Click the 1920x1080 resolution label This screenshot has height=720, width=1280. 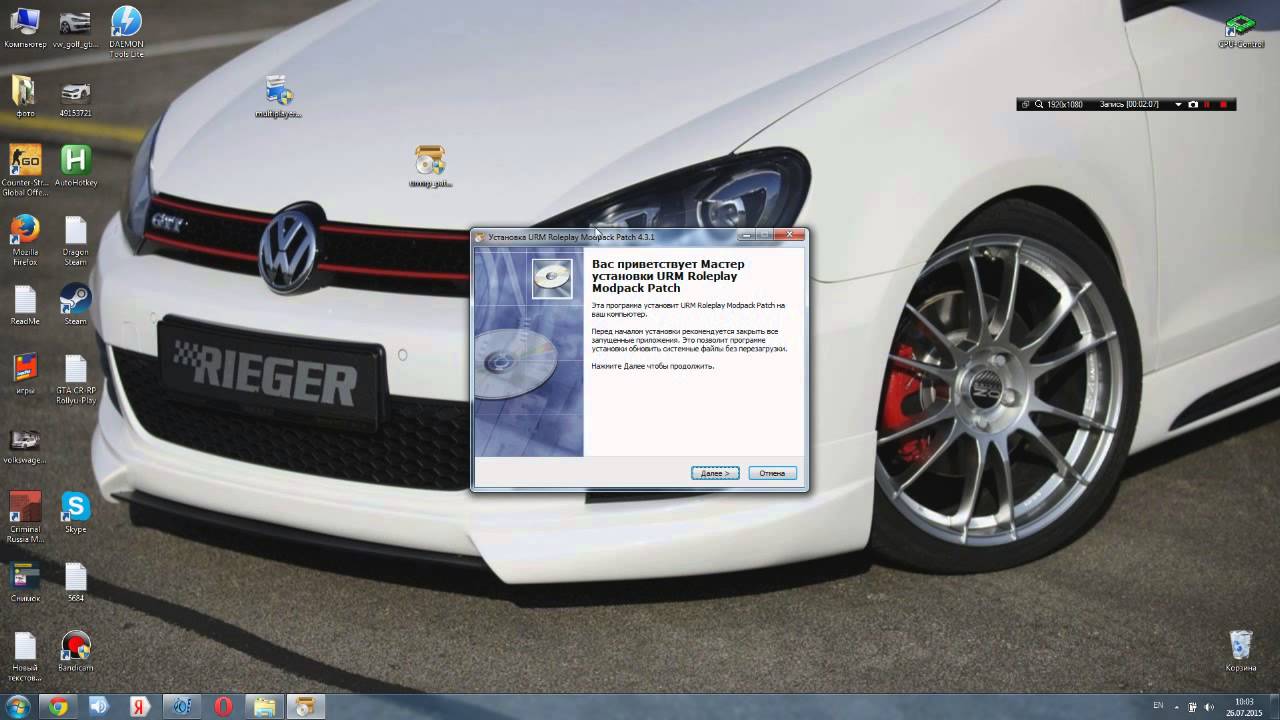pyautogui.click(x=1065, y=104)
